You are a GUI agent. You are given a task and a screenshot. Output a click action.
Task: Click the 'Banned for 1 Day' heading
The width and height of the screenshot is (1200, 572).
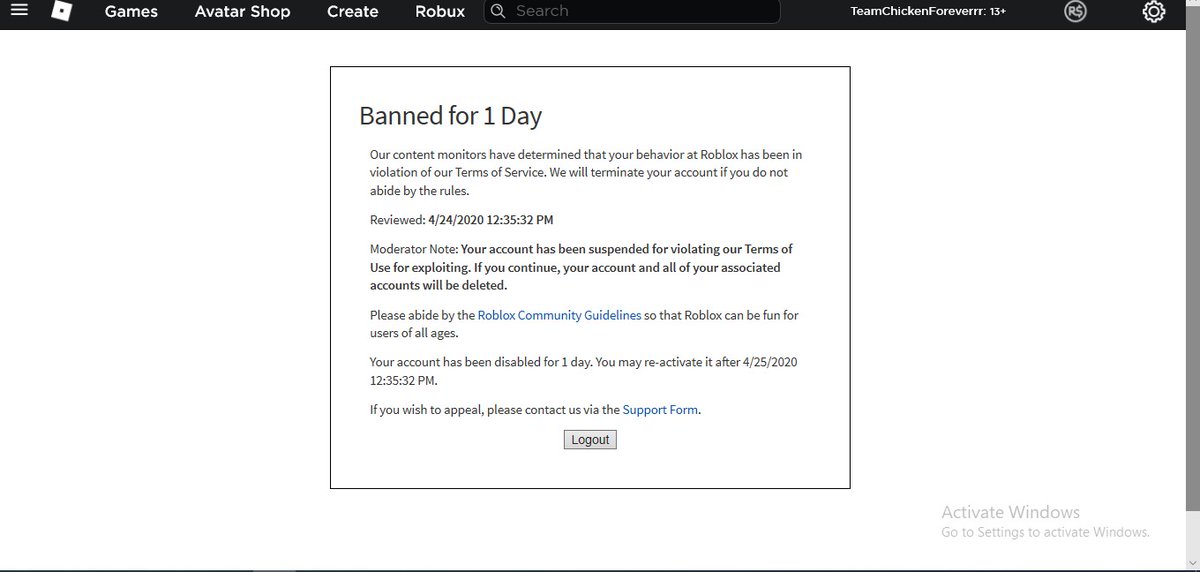point(450,116)
